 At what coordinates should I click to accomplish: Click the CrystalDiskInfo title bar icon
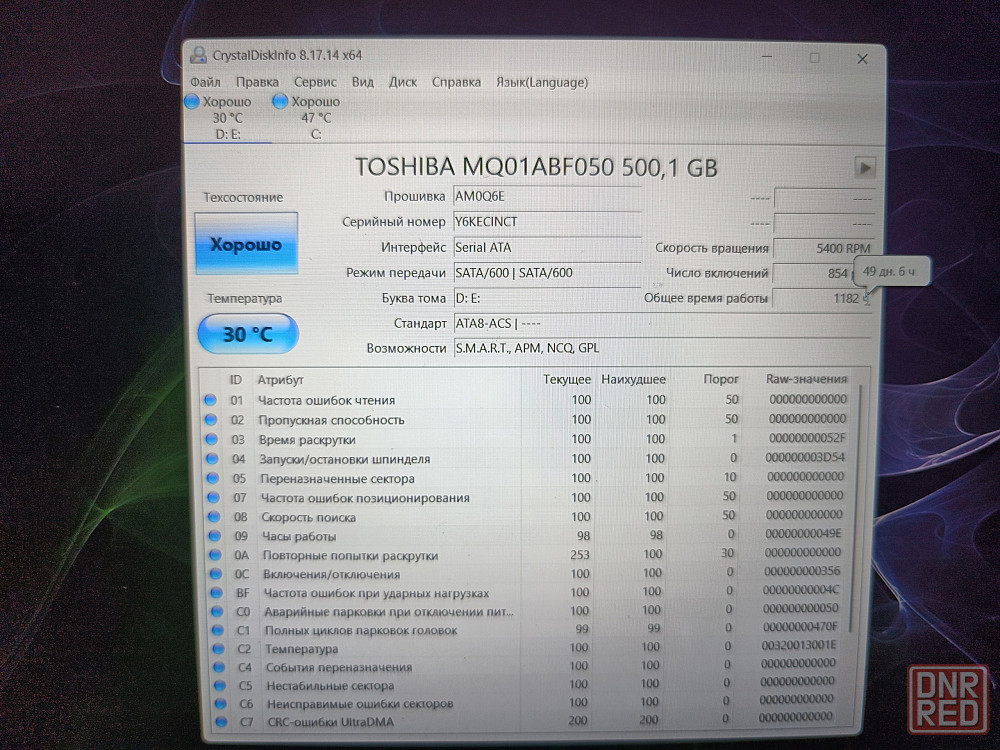coord(198,55)
